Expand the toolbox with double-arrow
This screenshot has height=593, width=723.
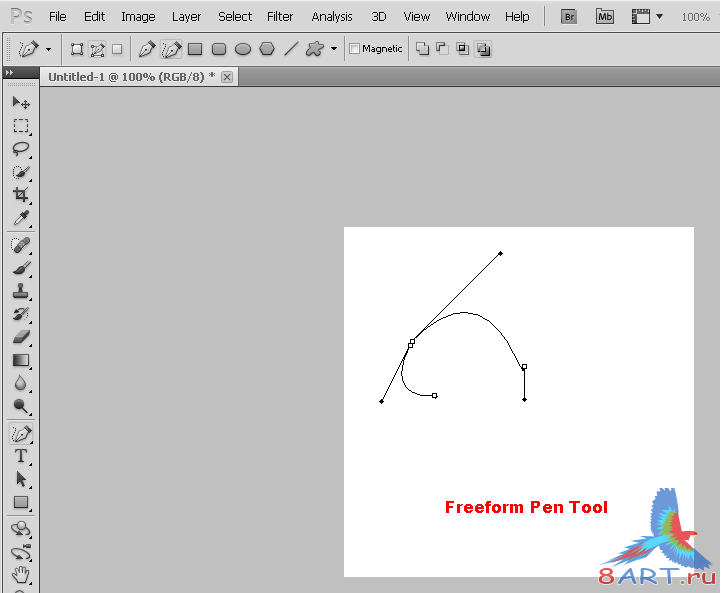click(x=9, y=72)
